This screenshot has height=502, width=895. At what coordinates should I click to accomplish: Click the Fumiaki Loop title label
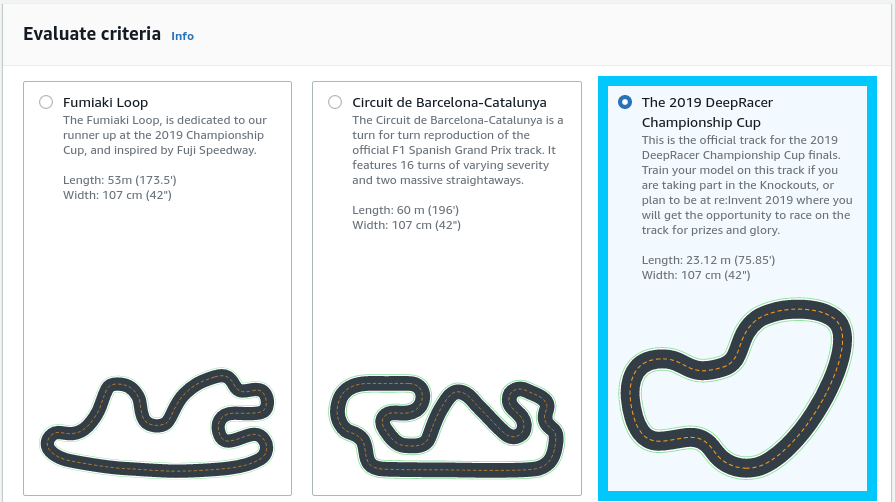[105, 102]
